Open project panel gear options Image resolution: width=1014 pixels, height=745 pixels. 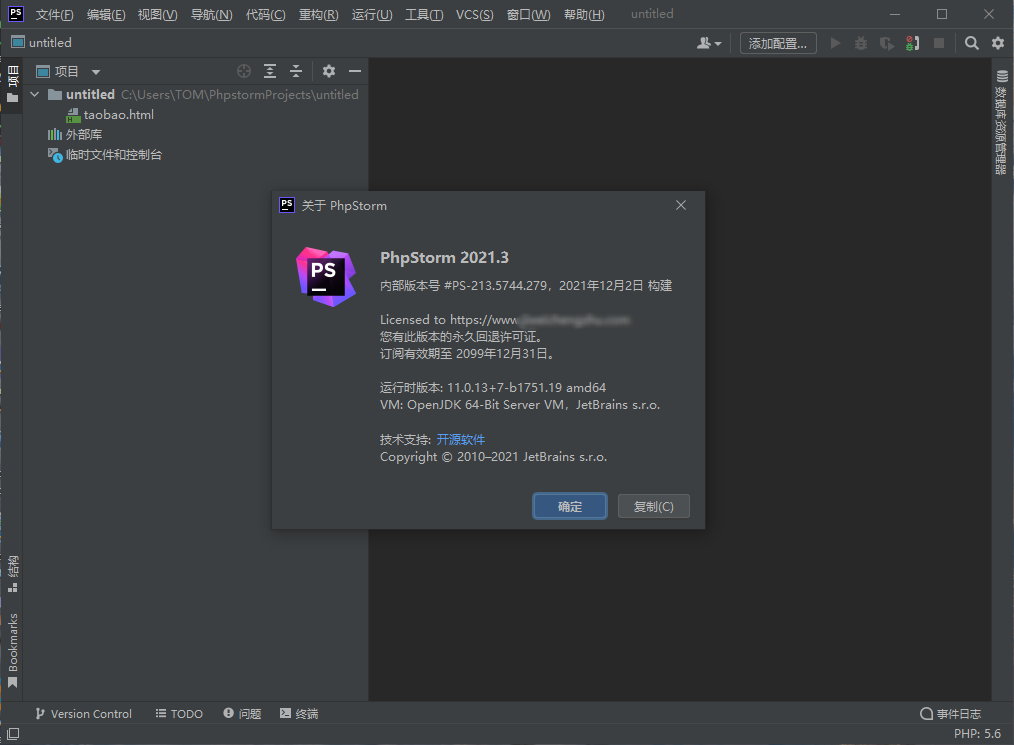329,71
